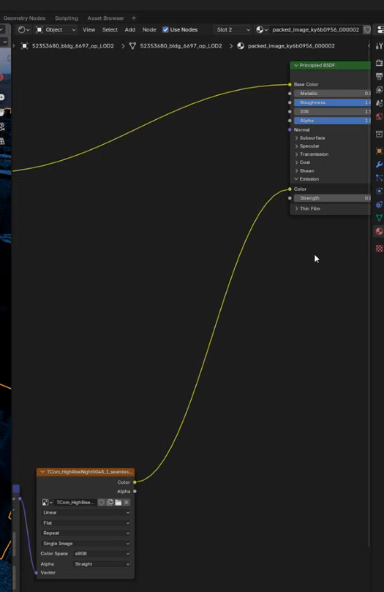This screenshot has width=384, height=592.
Task: Open the Modifiers wrench properties tab
Action: pyautogui.click(x=379, y=165)
